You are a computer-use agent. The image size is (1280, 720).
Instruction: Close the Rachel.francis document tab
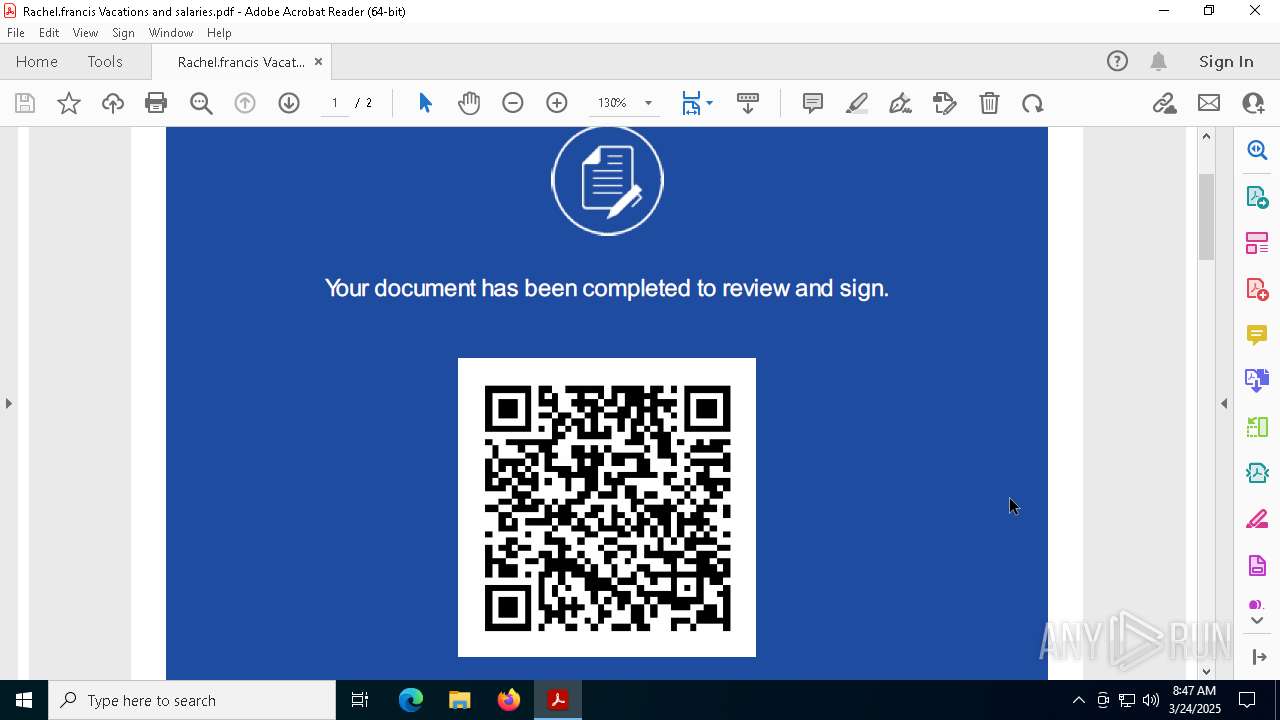[x=318, y=61]
